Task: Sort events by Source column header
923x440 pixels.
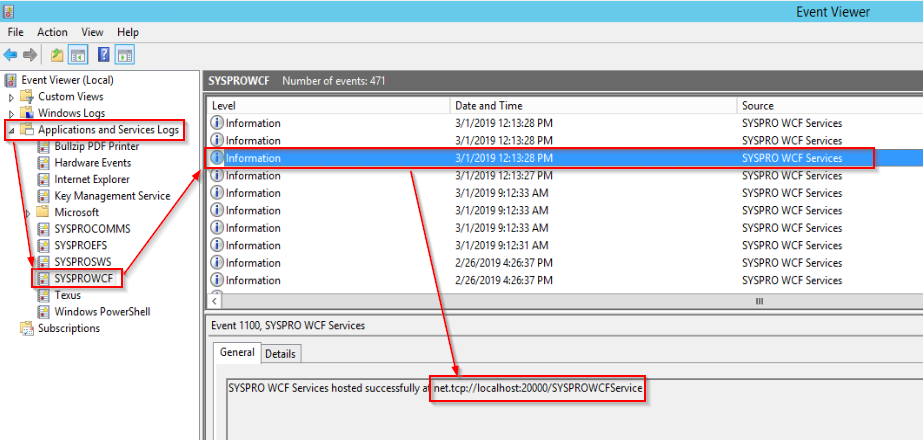Action: (x=829, y=105)
